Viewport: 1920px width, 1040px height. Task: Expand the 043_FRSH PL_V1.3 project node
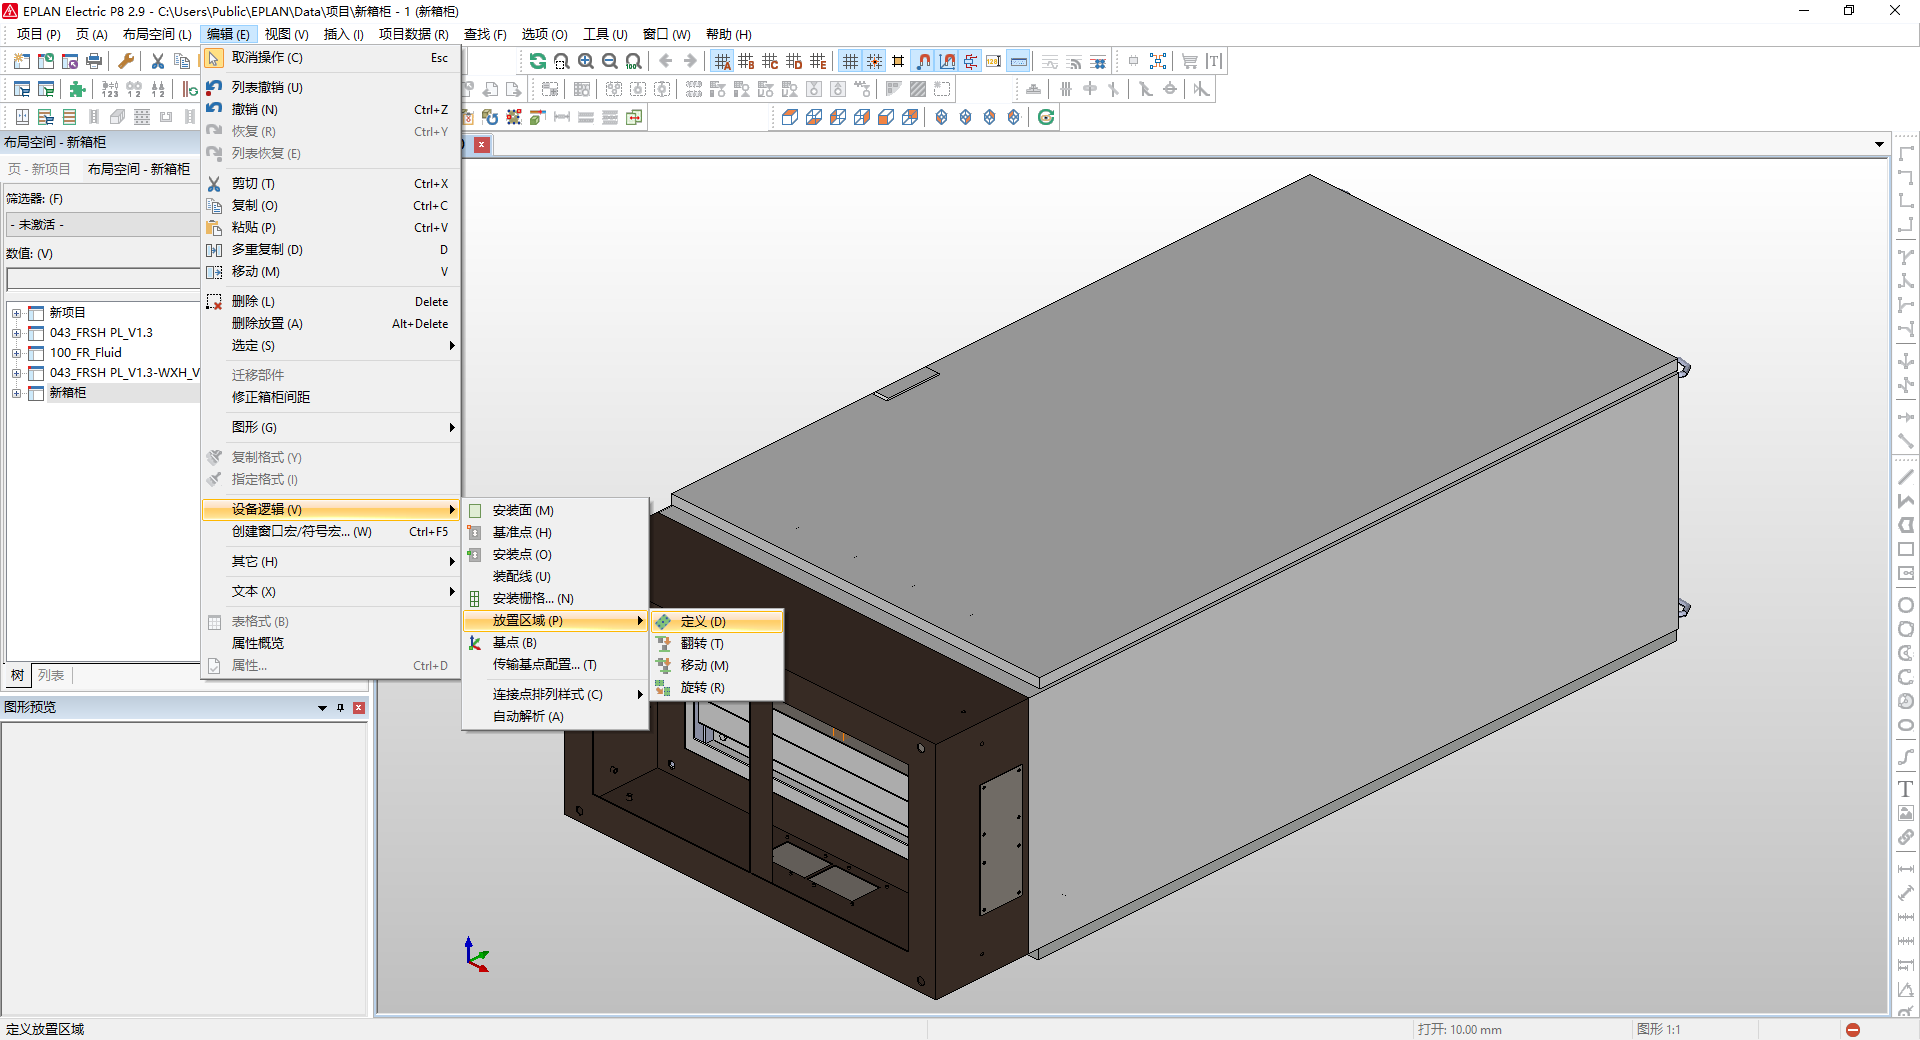tap(18, 332)
